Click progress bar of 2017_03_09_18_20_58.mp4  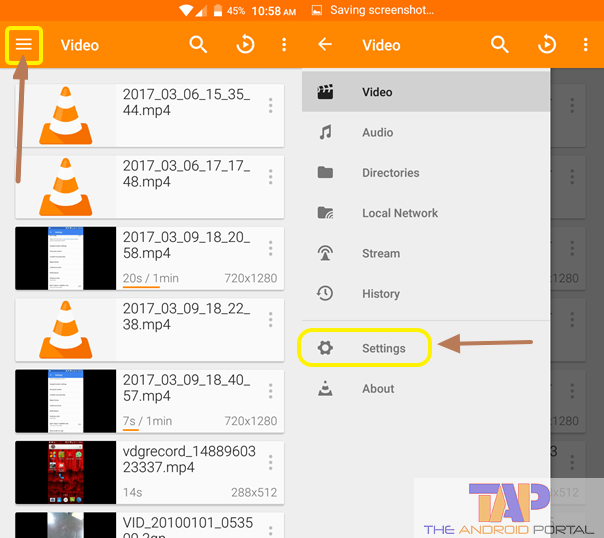pyautogui.click(x=141, y=287)
